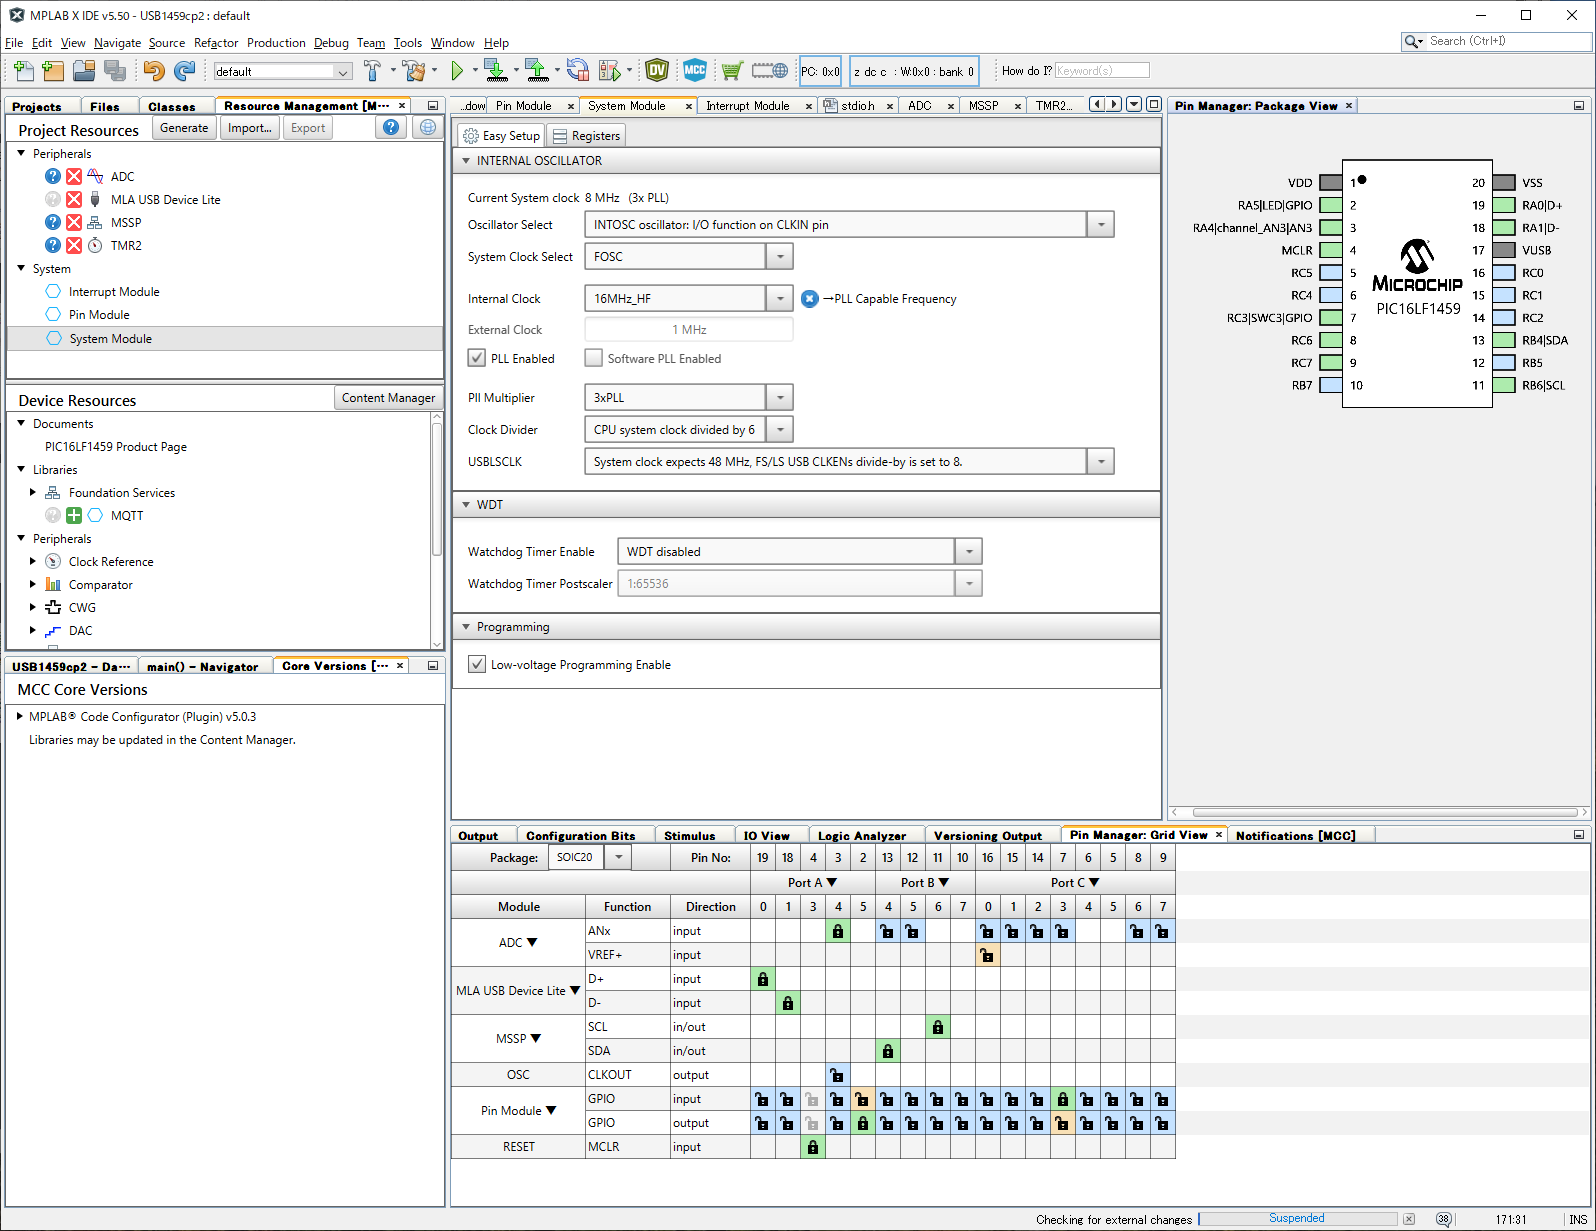Open Microchip store shopping cart icon

pos(732,70)
